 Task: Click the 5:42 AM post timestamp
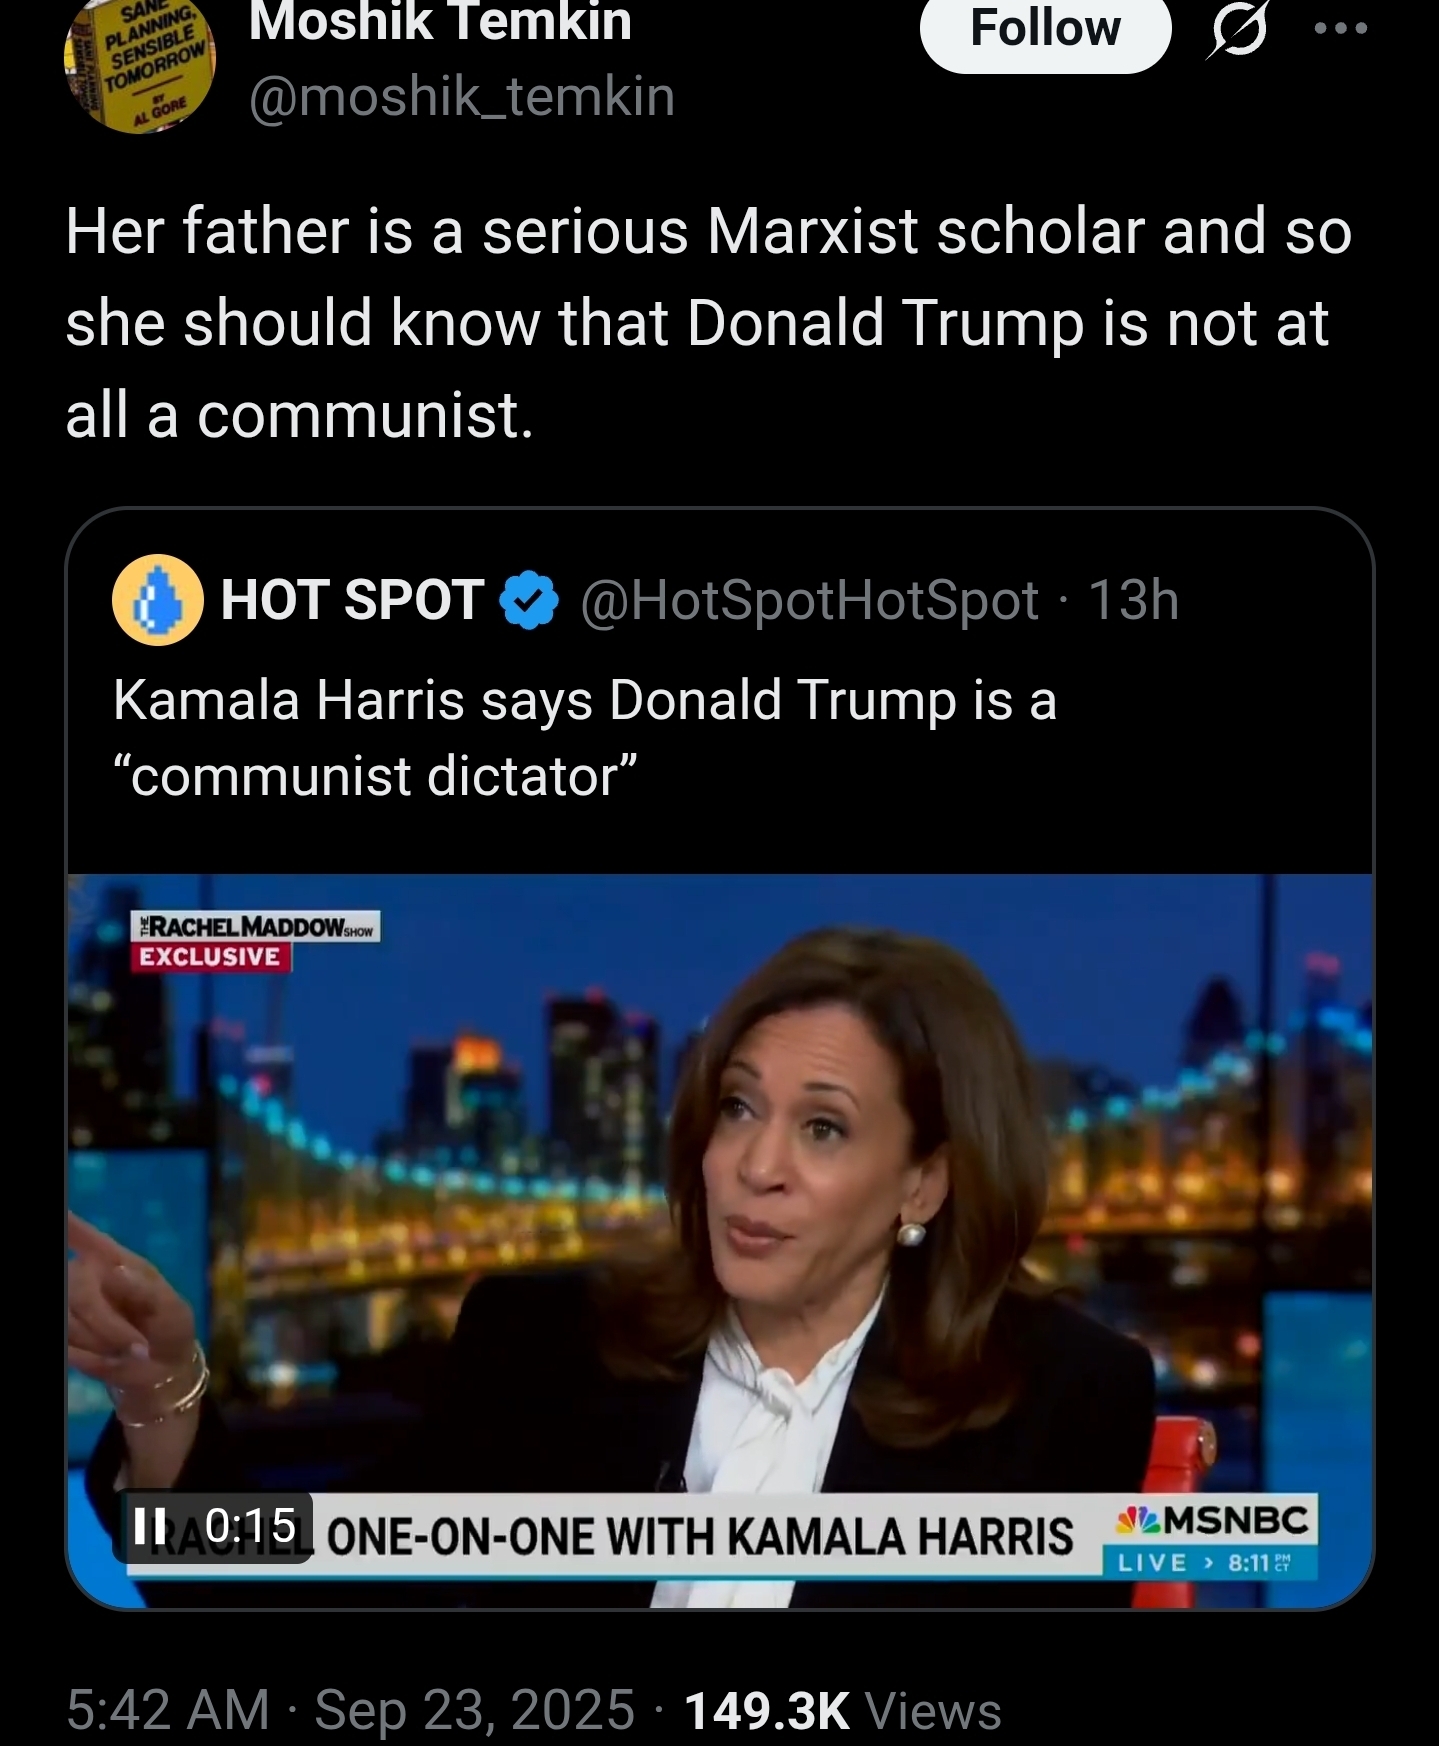(168, 1709)
